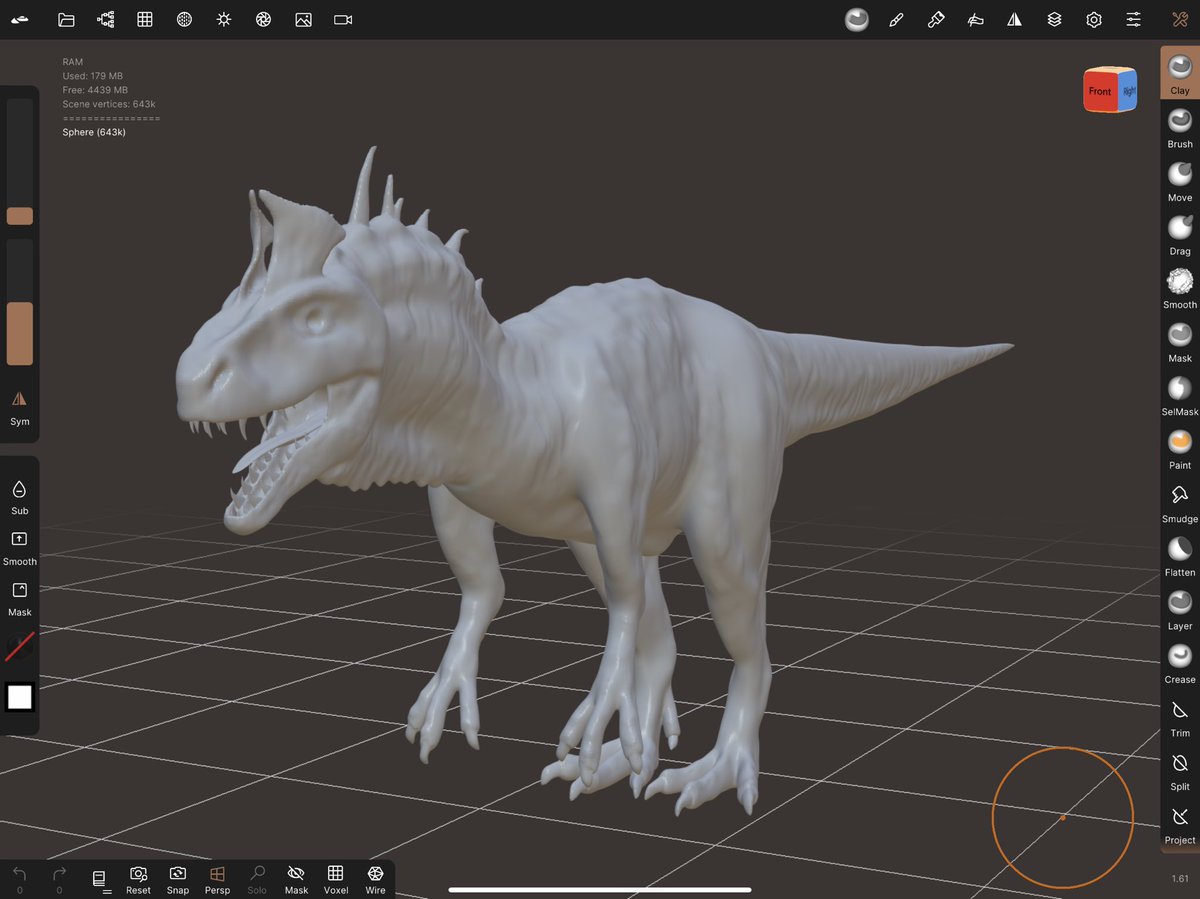Click the Sphere (643k) object label

click(94, 132)
